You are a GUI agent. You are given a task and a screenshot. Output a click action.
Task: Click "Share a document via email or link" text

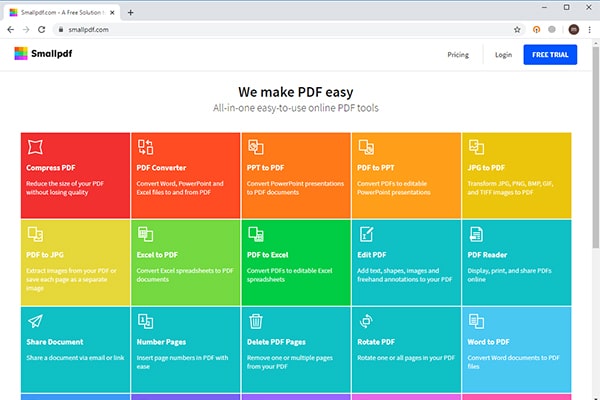(75, 358)
